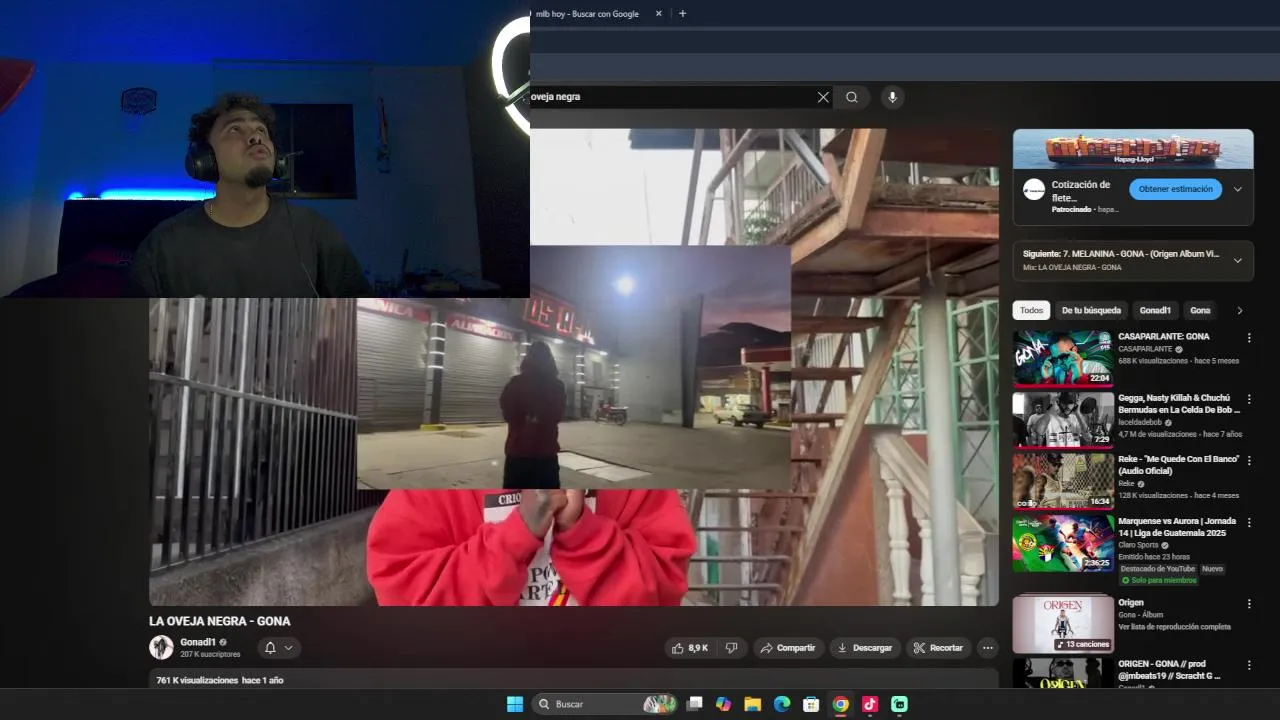Viewport: 1280px width, 720px height.
Task: Open Windows Start menu
Action: coord(515,704)
